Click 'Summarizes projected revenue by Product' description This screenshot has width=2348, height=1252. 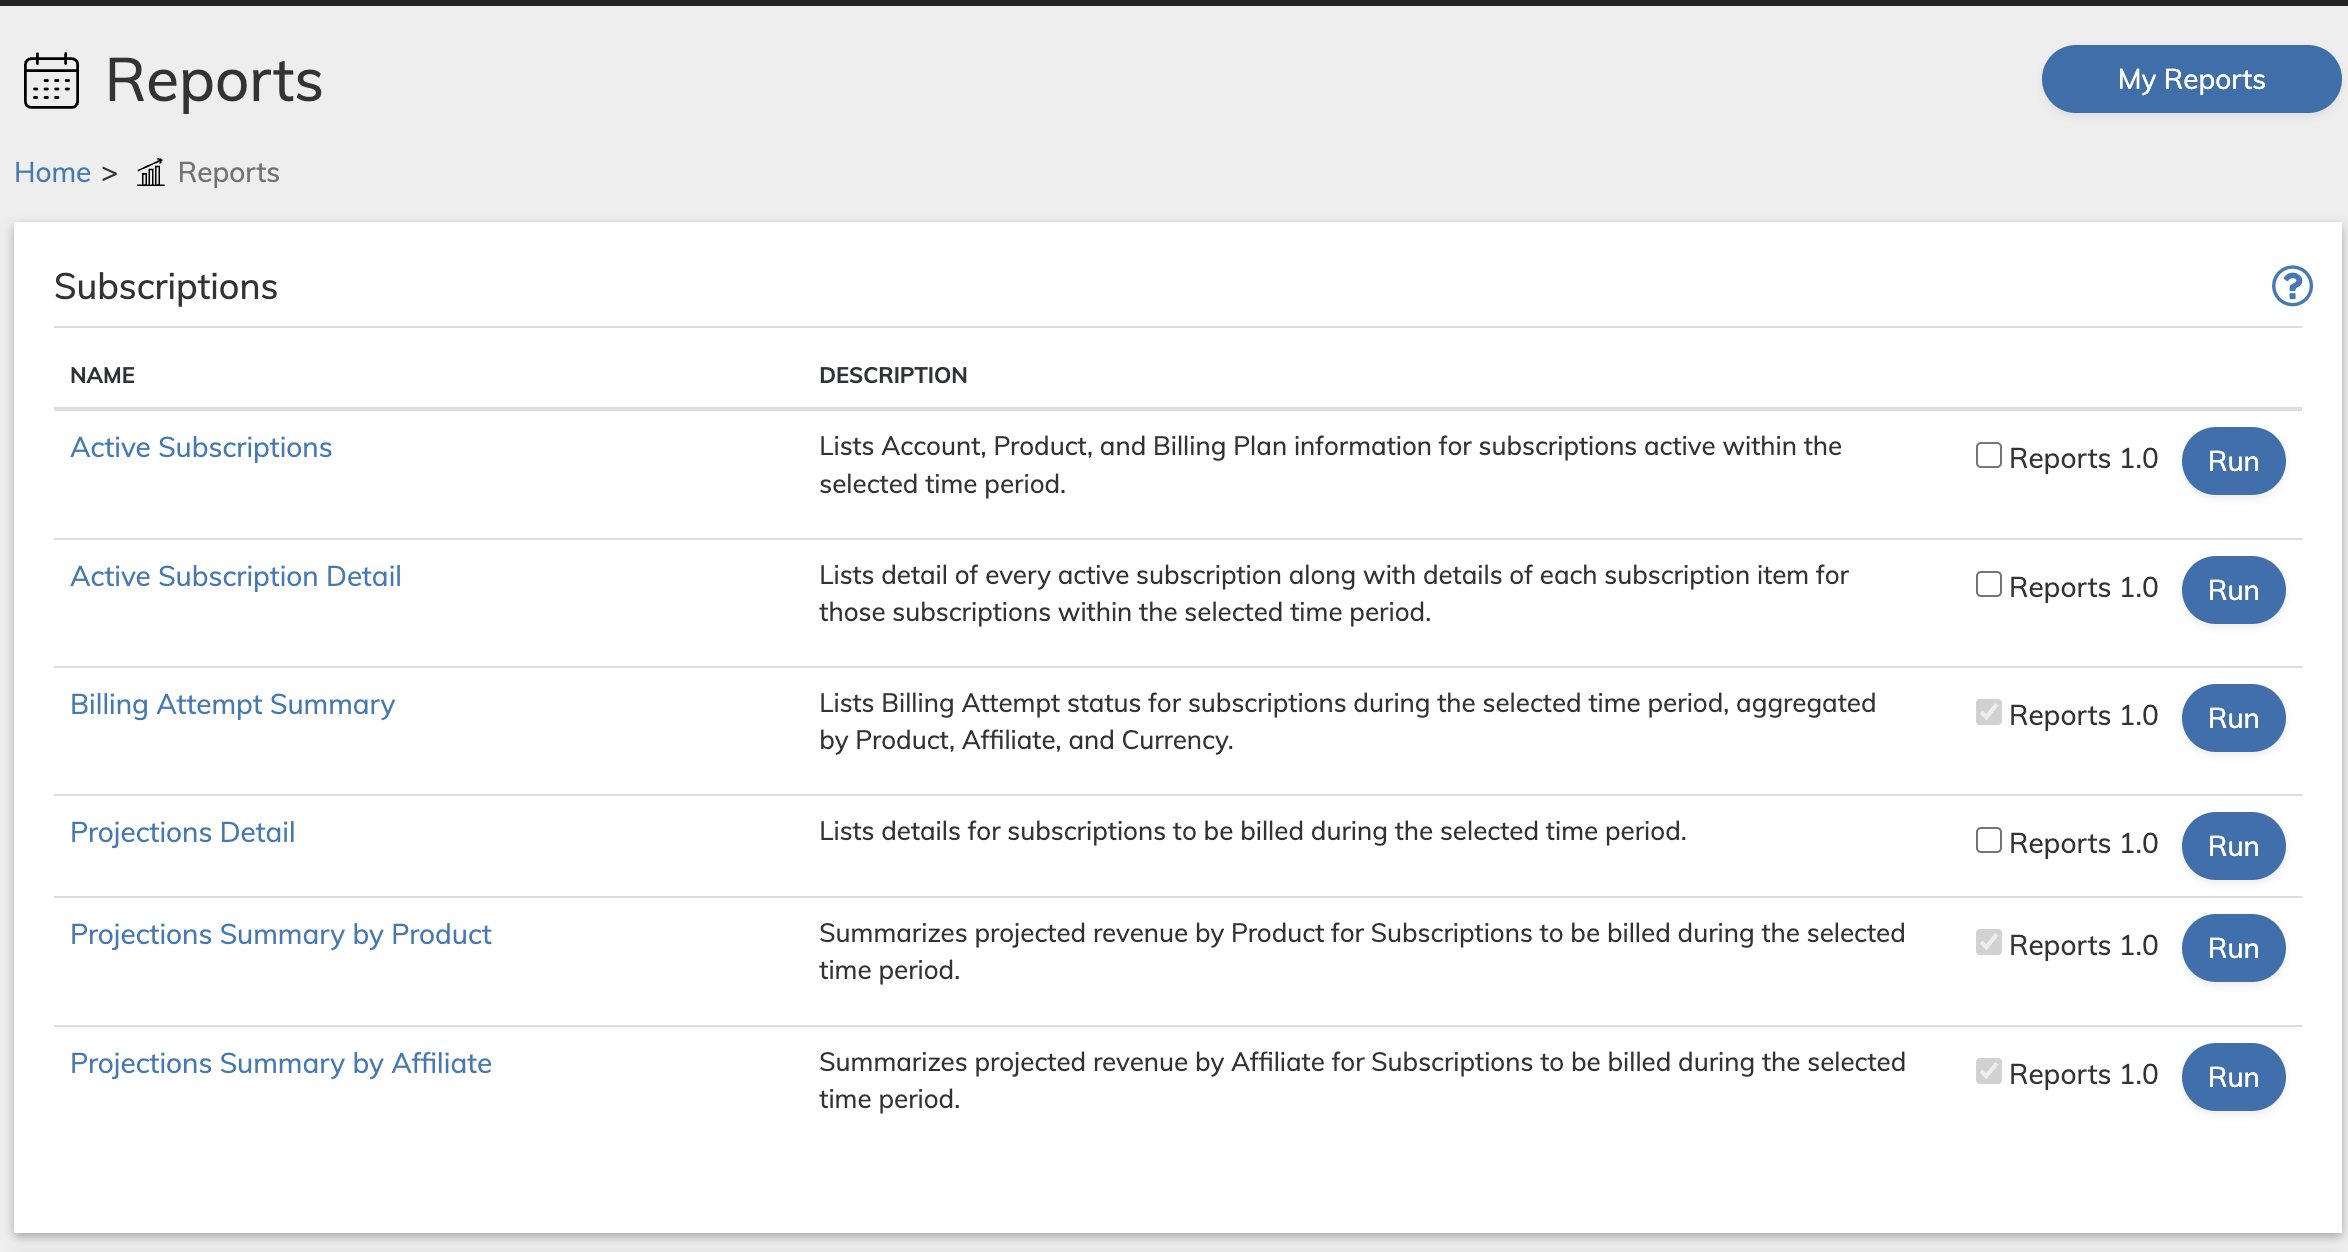click(1362, 951)
